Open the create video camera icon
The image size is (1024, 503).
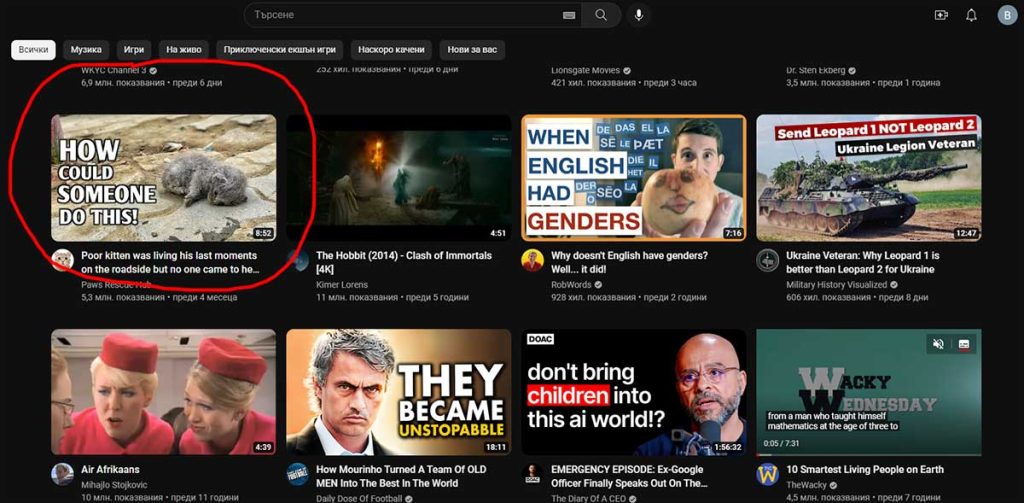[x=941, y=15]
